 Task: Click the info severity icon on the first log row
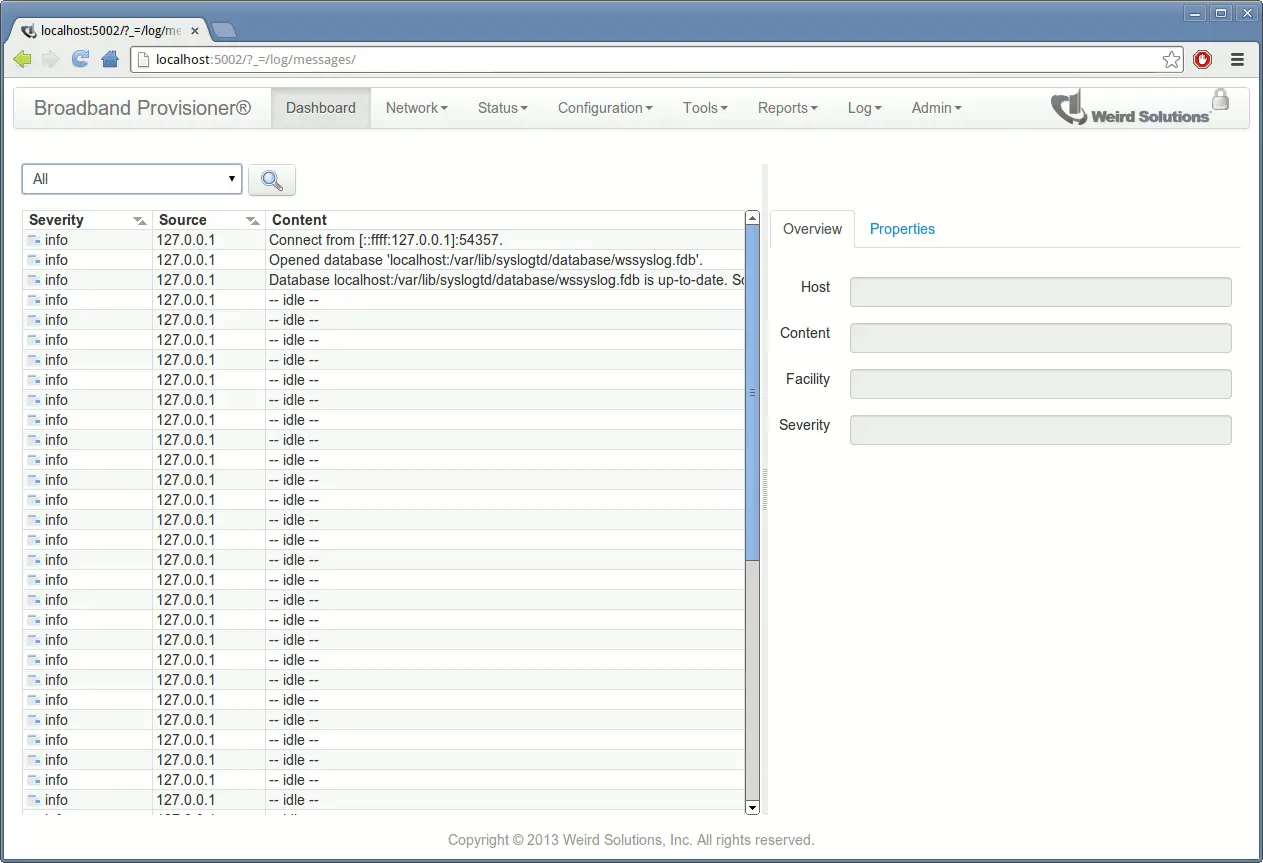click(x=32, y=239)
